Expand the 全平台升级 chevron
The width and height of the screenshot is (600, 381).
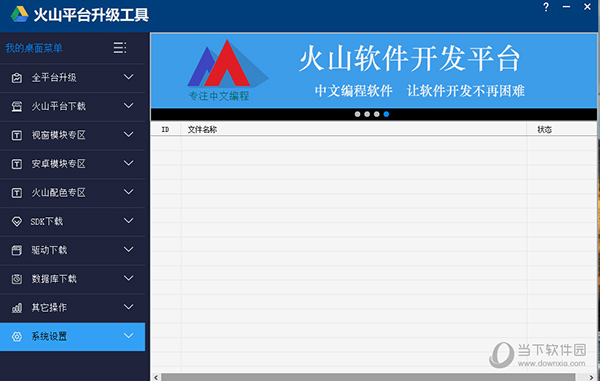point(129,77)
